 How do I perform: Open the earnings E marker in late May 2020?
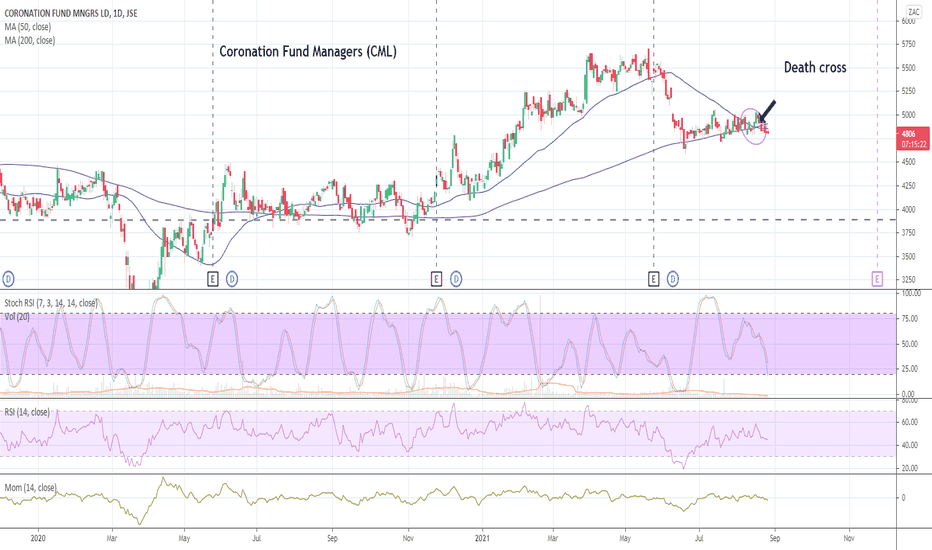coord(213,278)
